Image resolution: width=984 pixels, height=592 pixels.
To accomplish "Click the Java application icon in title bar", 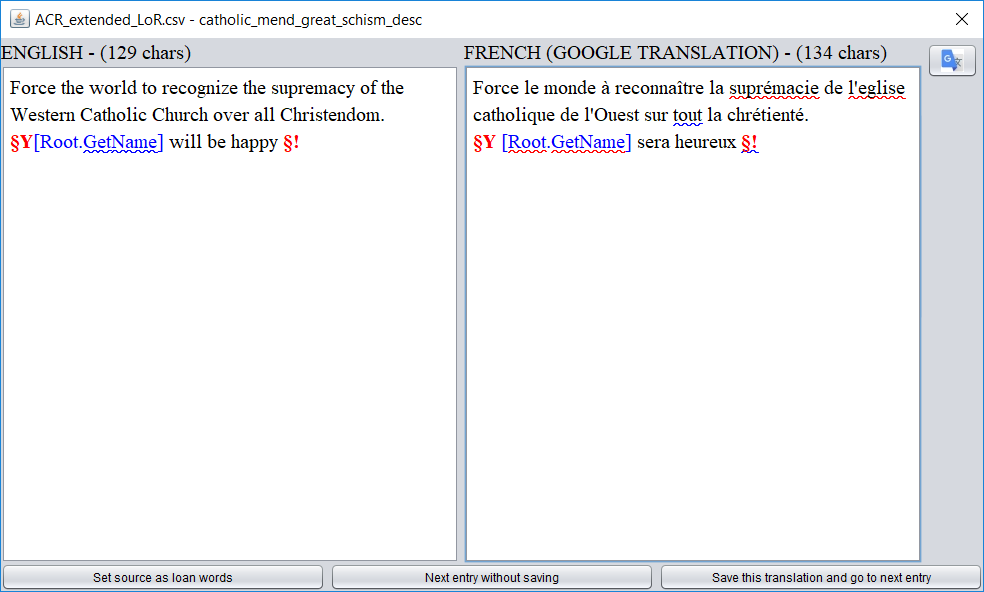I will point(19,19).
